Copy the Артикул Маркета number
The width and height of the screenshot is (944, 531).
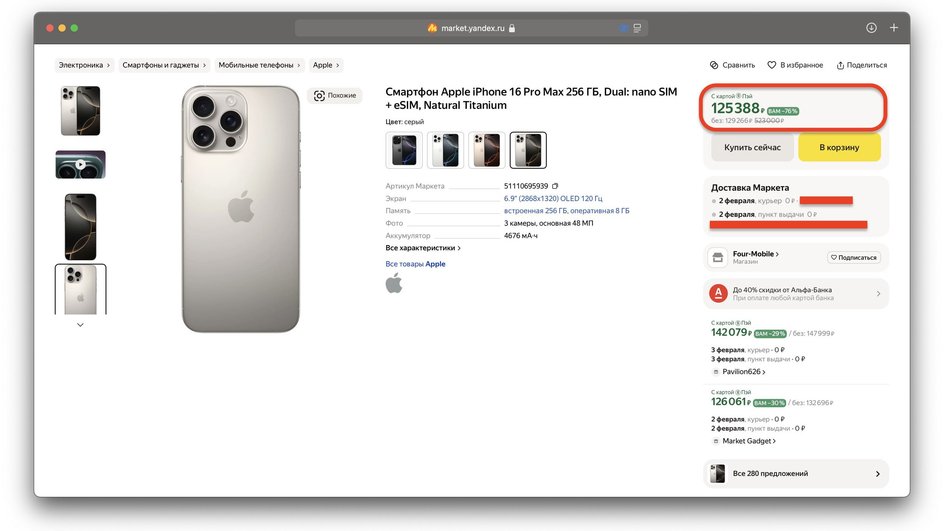[555, 186]
